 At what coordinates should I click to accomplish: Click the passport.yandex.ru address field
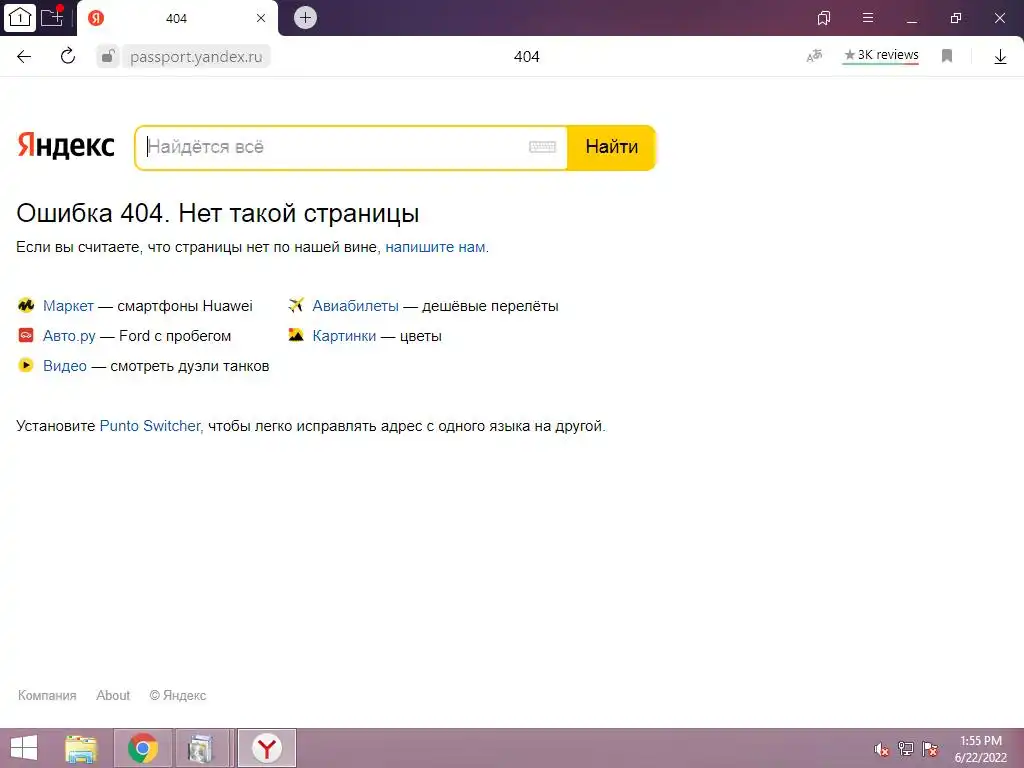click(196, 57)
